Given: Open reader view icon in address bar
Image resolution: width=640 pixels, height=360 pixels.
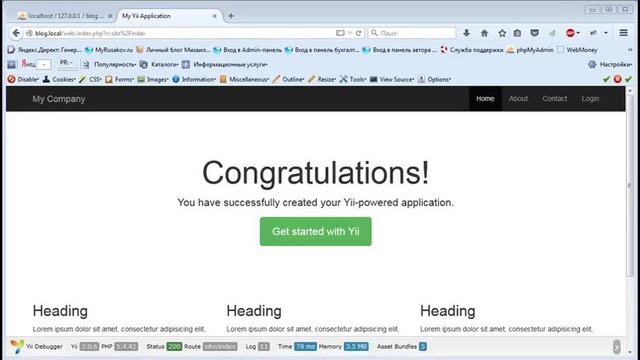Looking at the screenshot, I should (340, 33).
